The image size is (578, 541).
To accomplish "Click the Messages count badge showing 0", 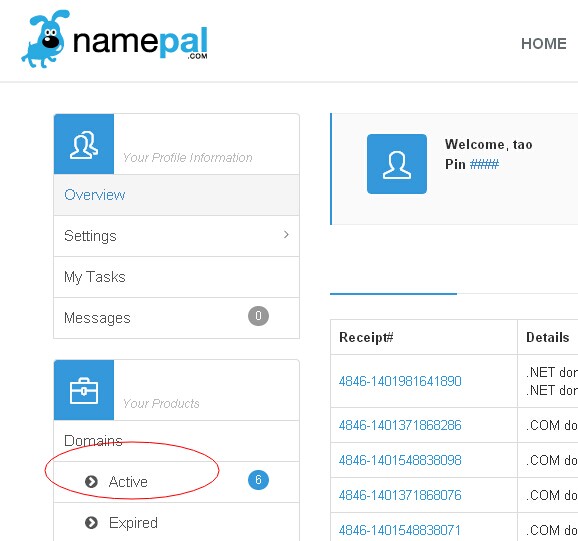I will click(258, 316).
